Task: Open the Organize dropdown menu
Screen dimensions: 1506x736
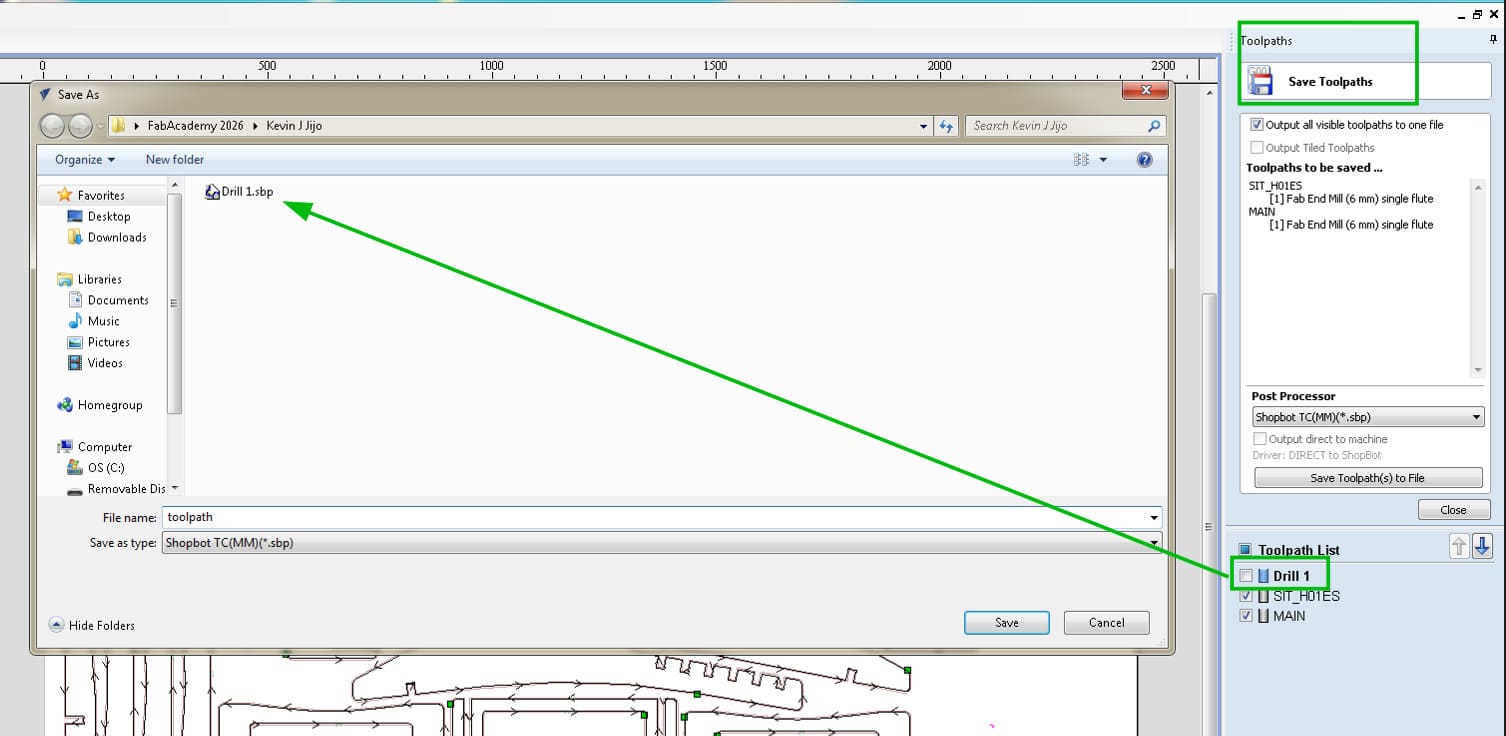Action: click(x=85, y=160)
